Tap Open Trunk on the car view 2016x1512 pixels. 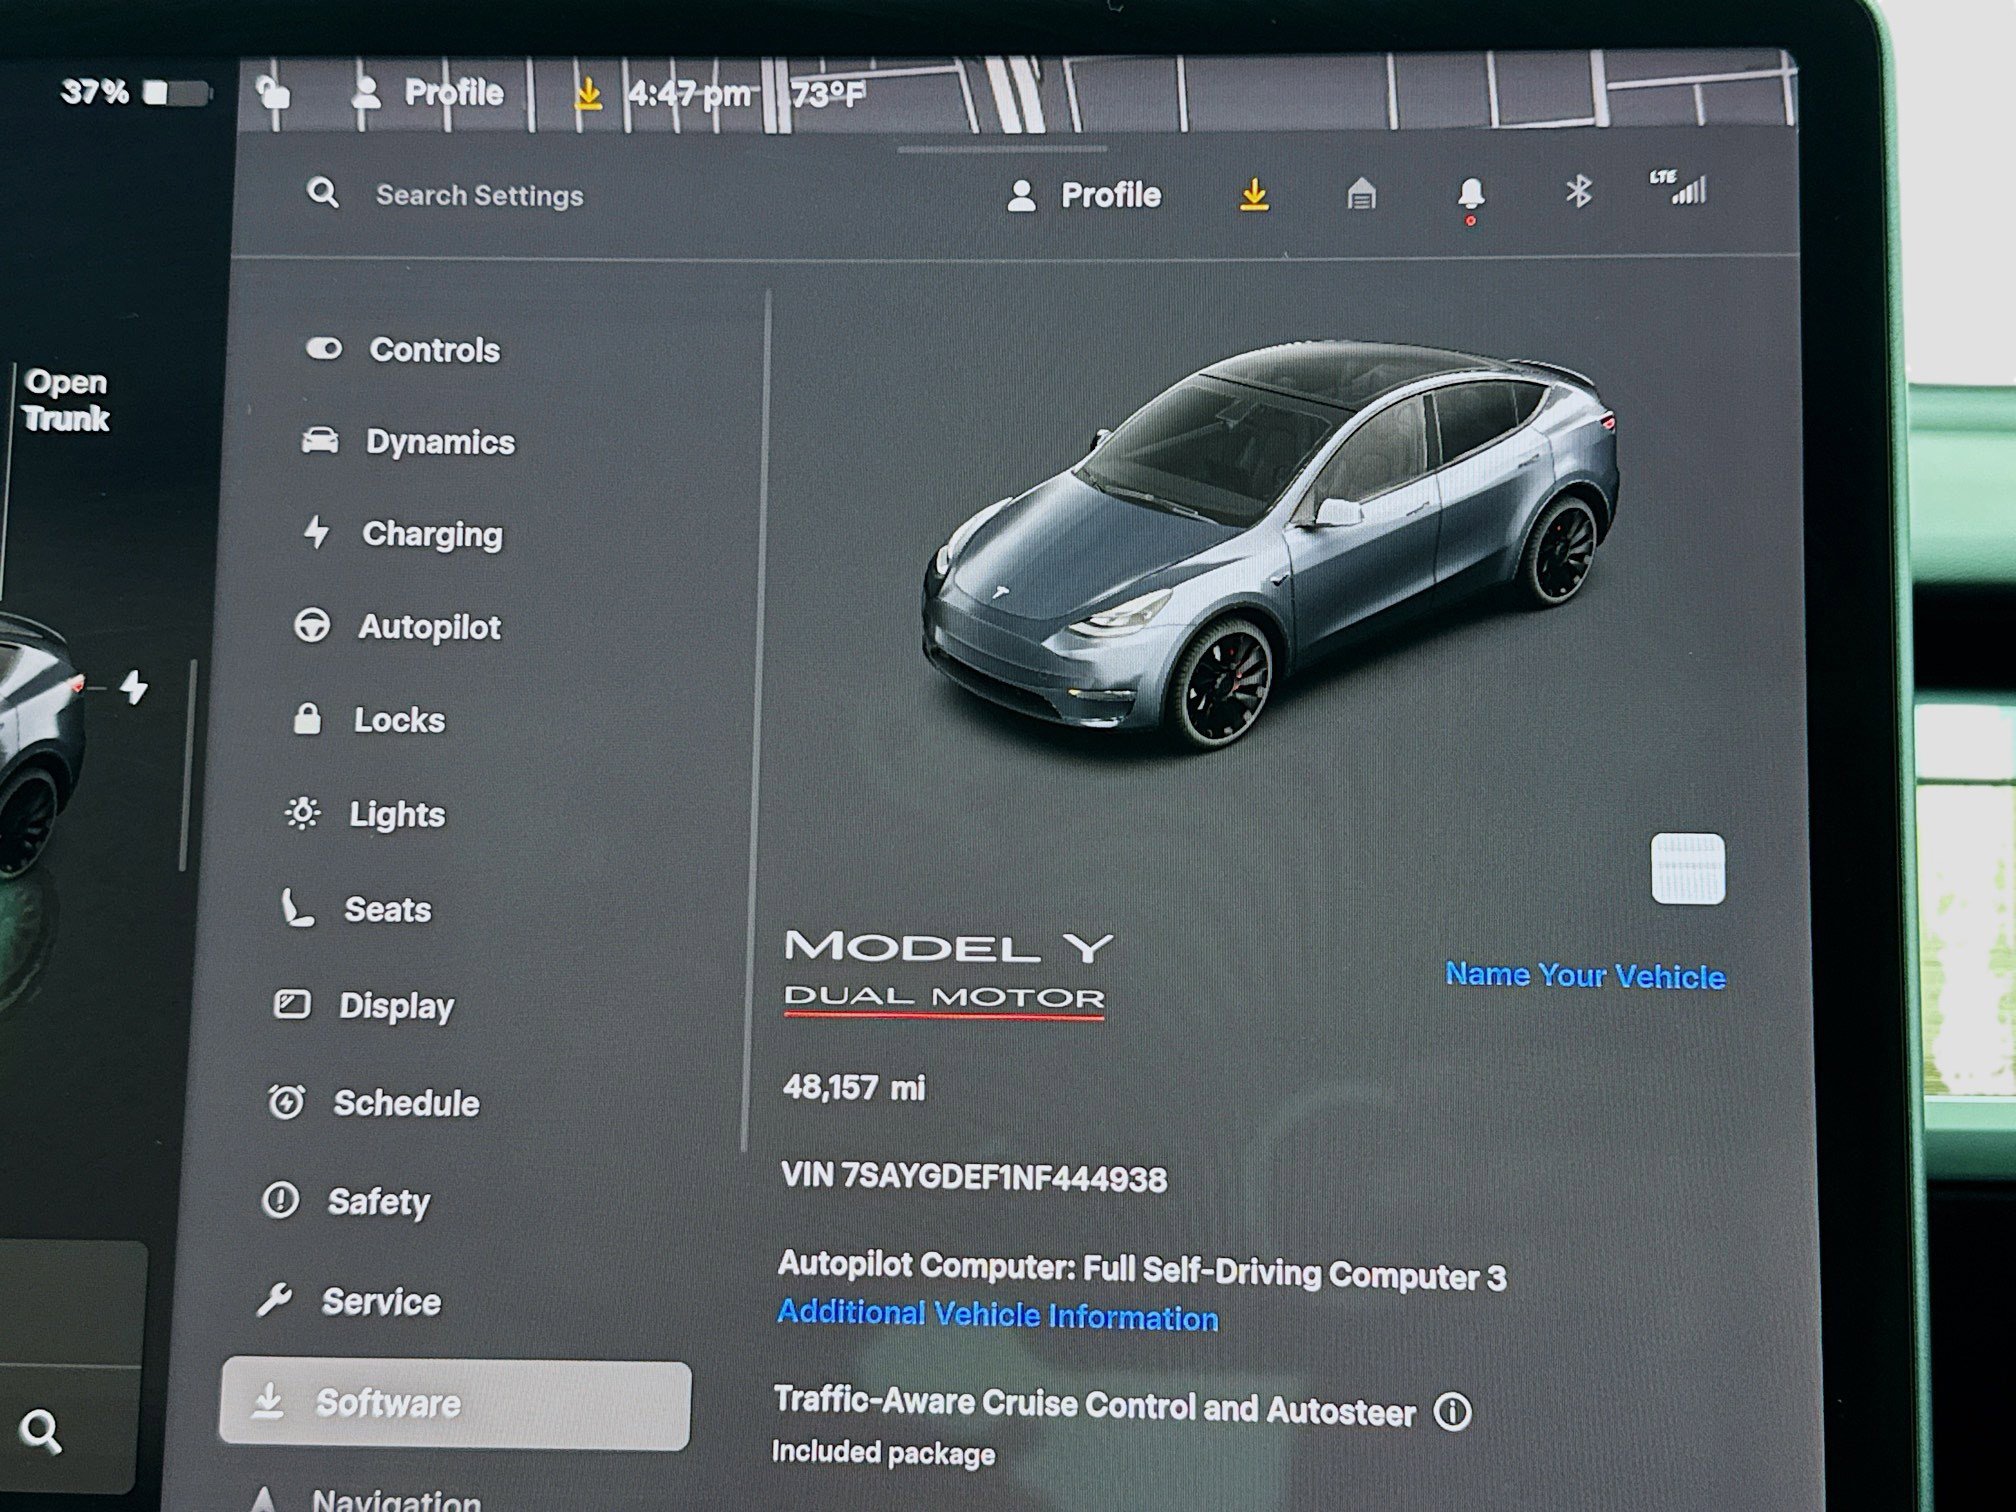(66, 400)
